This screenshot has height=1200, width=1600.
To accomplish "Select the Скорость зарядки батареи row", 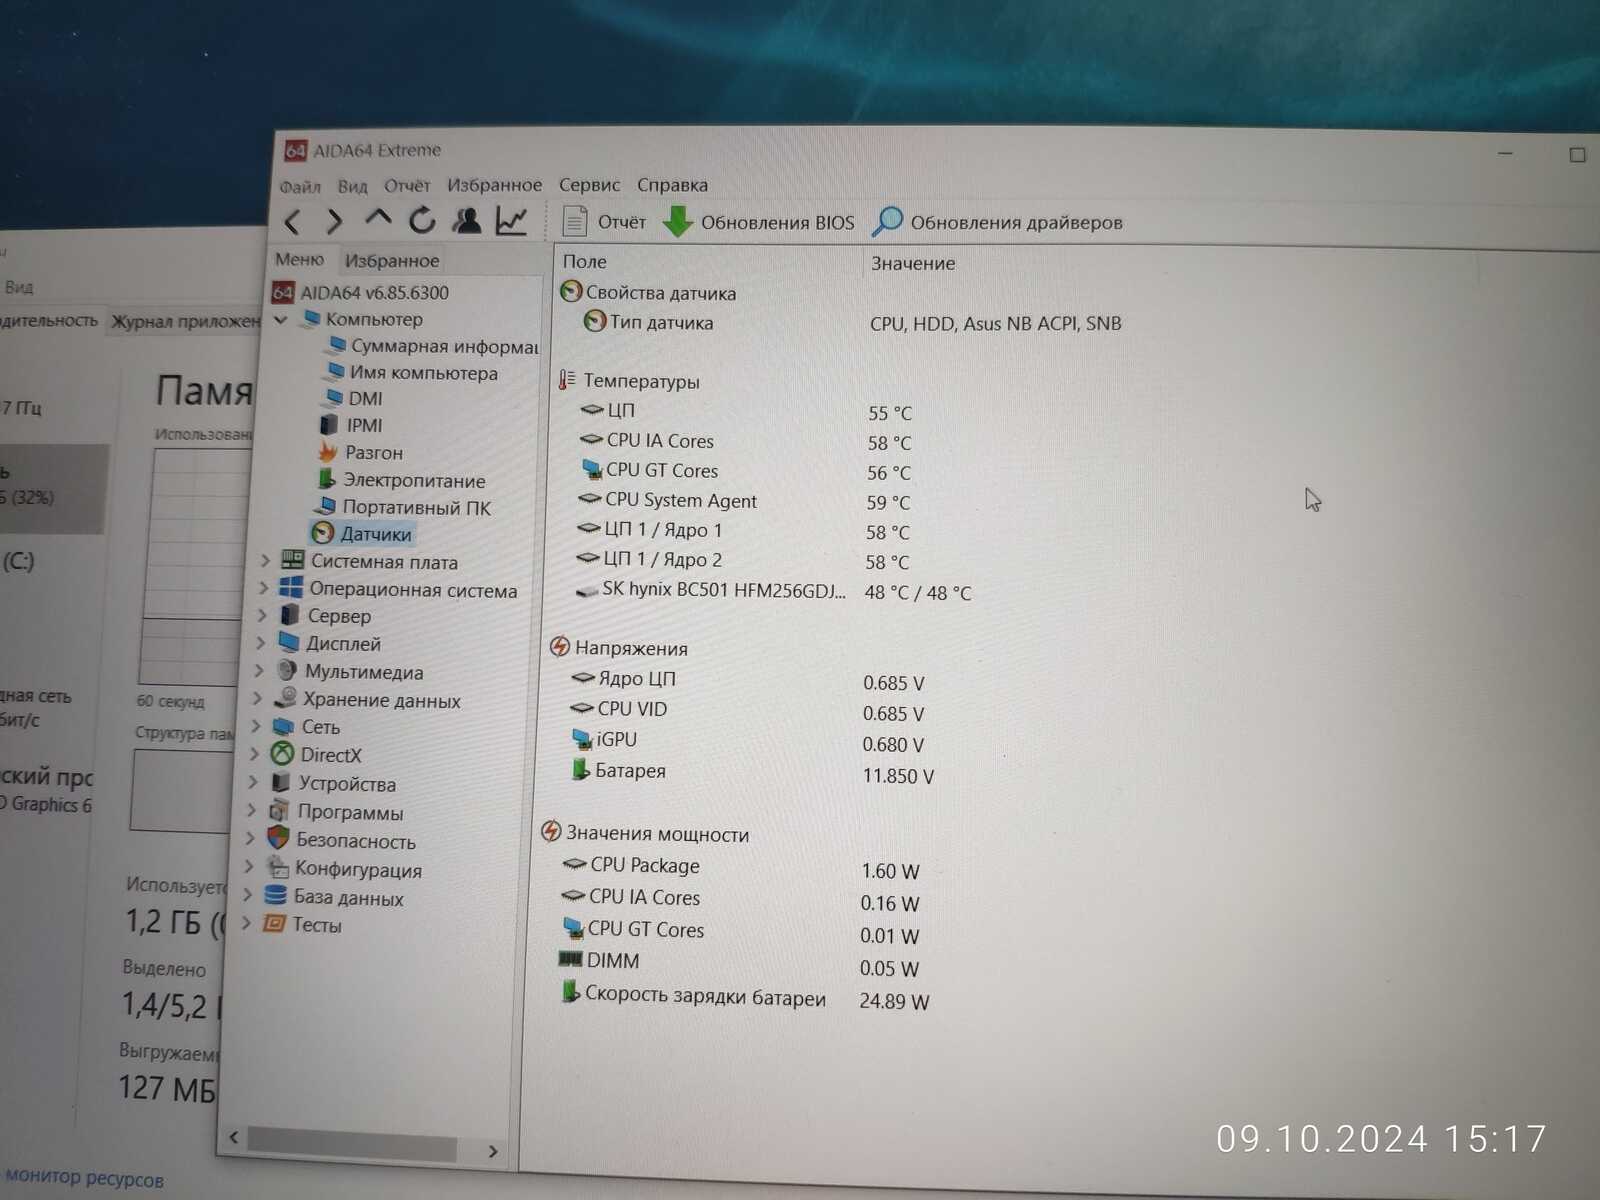I will 744,998.
